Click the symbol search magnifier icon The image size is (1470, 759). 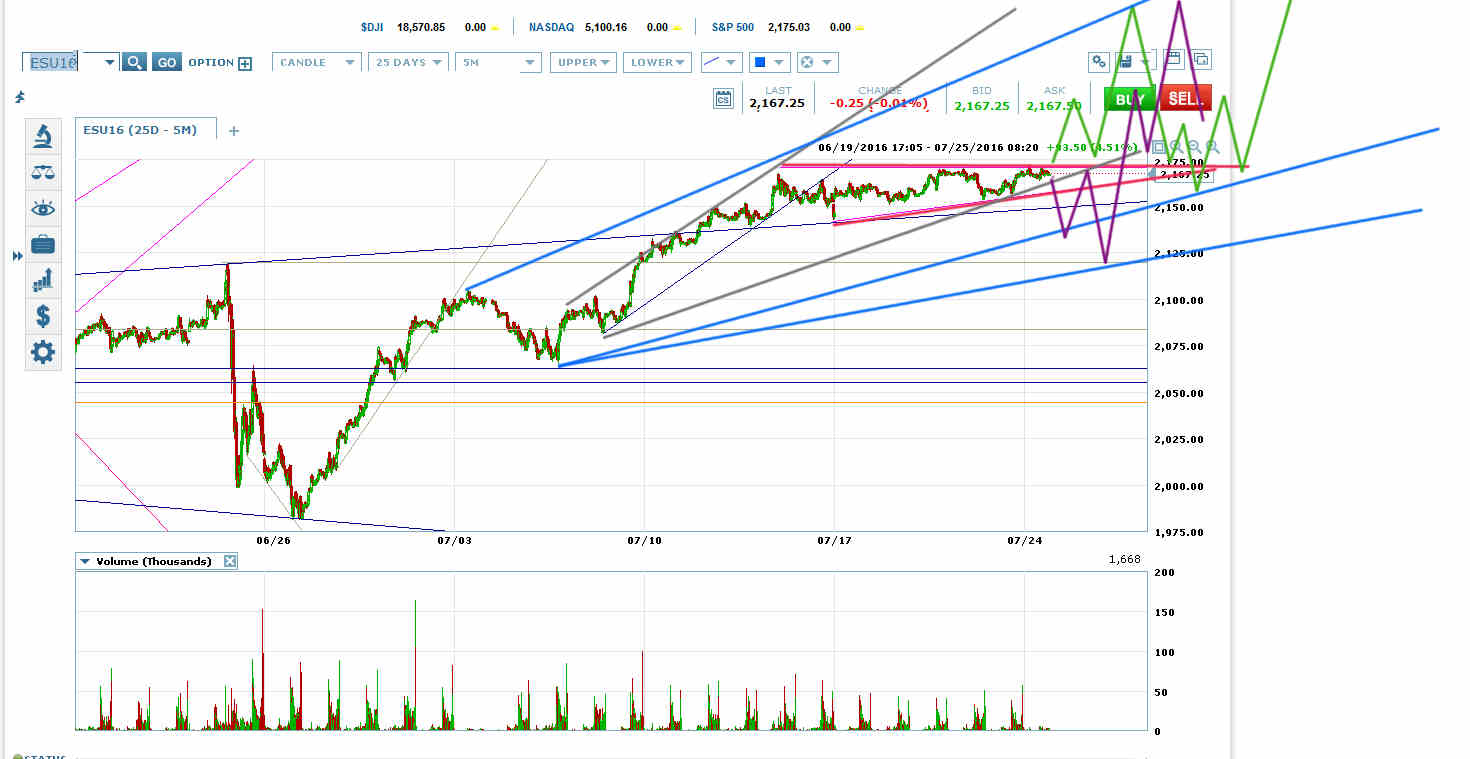click(x=134, y=62)
